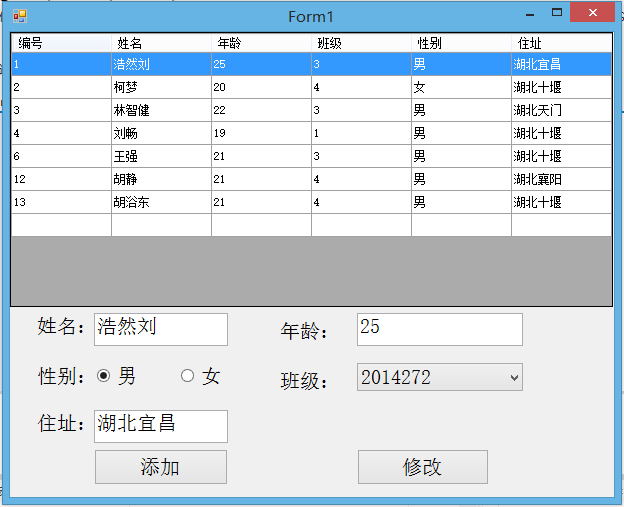Select the cell with name 林智健
The image size is (624, 507).
click(x=161, y=110)
